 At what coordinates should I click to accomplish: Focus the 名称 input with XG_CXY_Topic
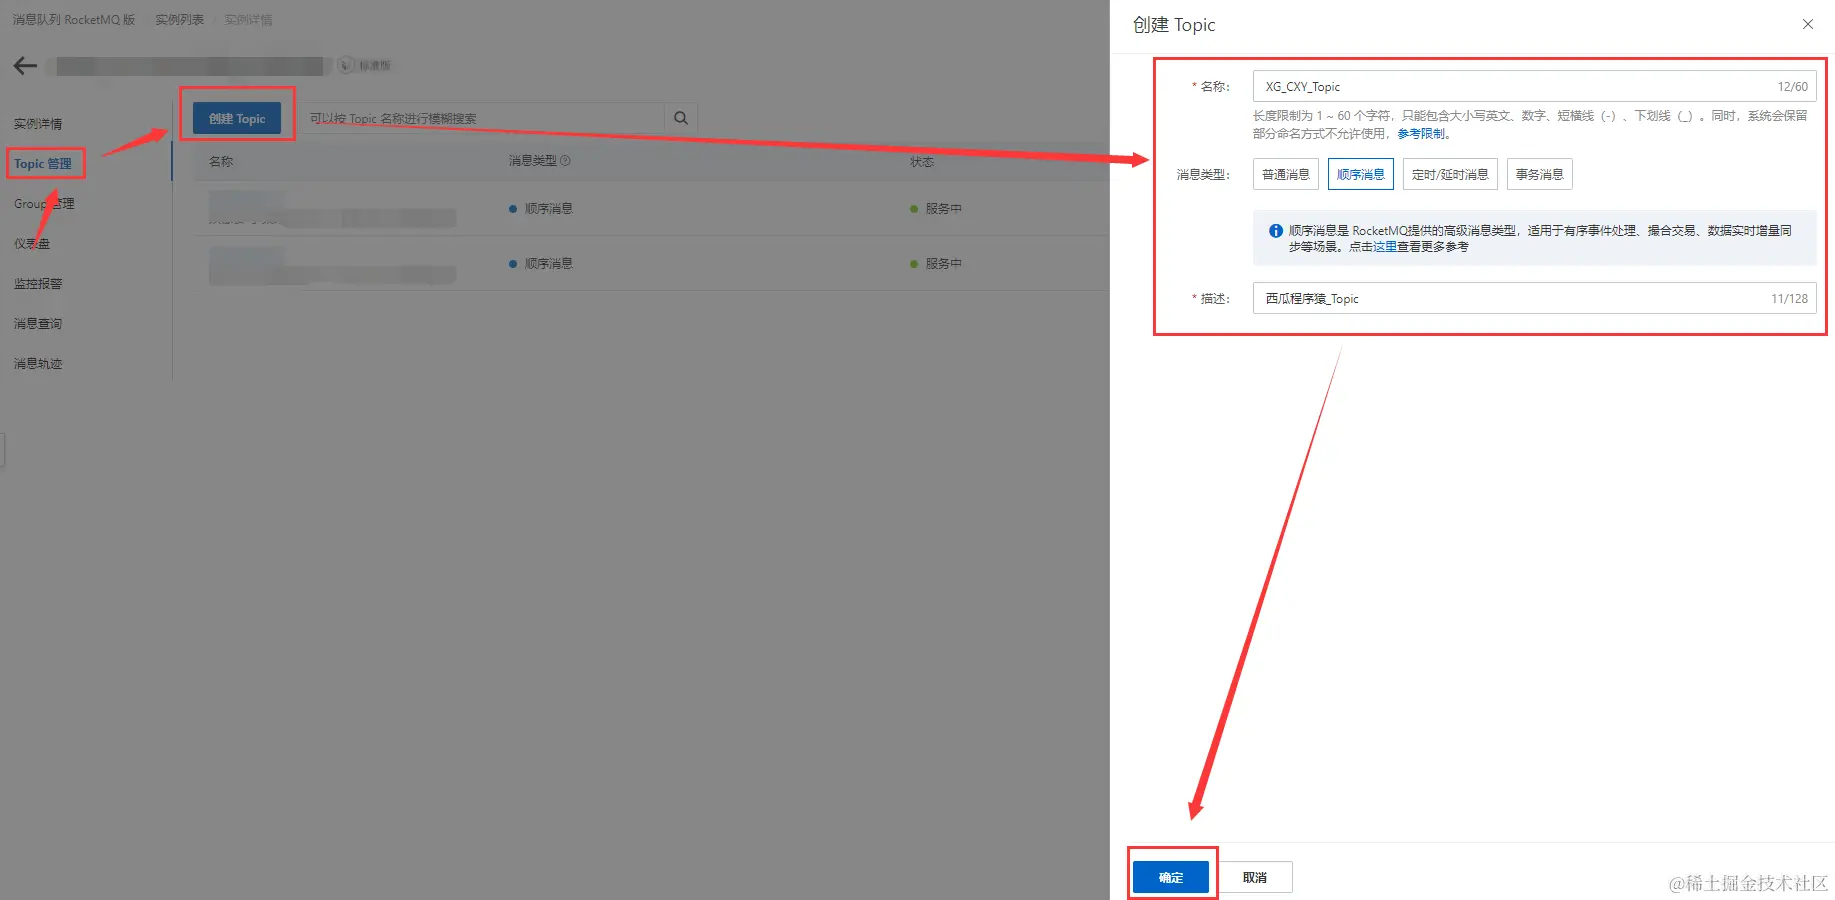[1534, 87]
